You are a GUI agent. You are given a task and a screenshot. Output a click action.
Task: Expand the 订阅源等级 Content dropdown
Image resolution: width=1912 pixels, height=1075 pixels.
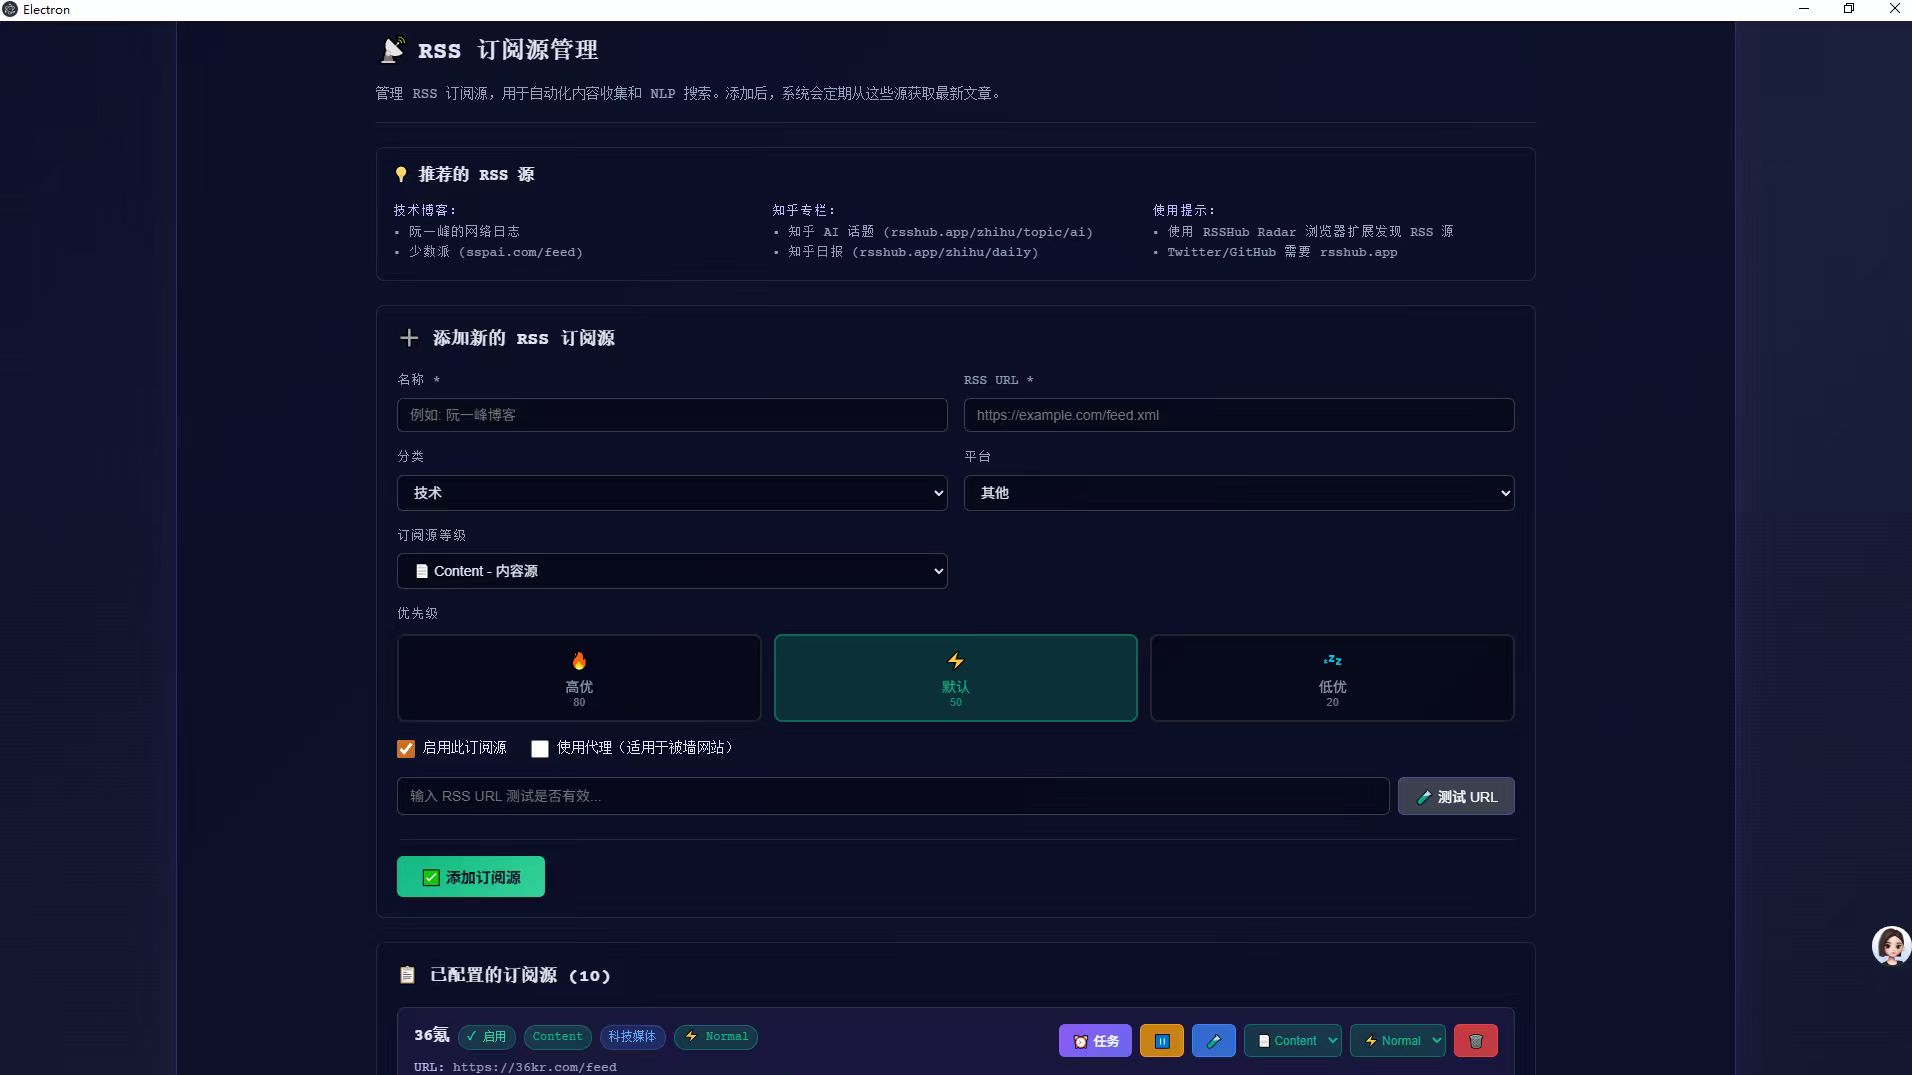(x=672, y=571)
